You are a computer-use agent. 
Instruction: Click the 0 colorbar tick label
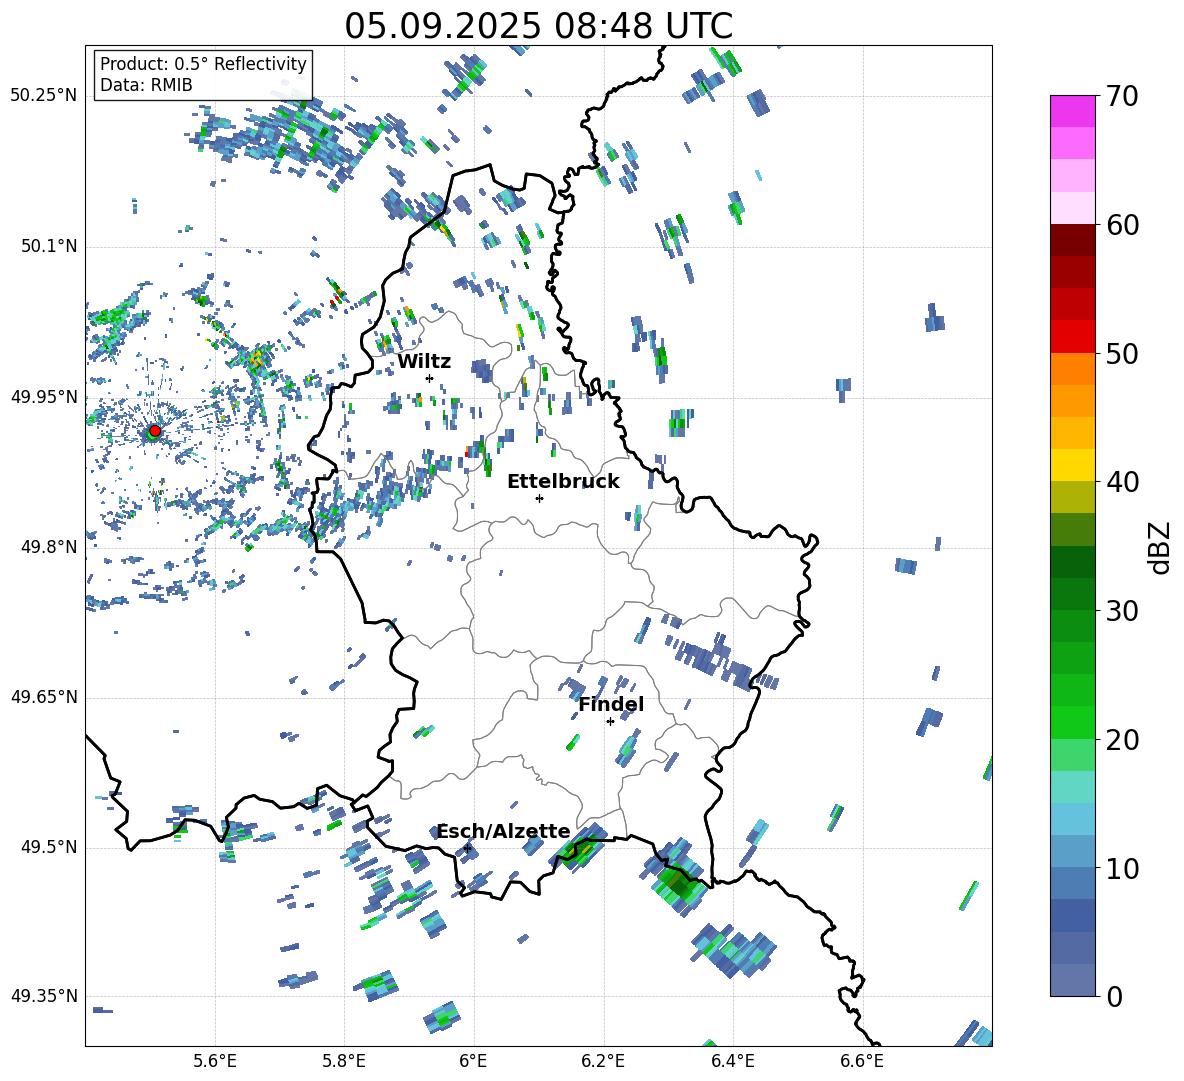pyautogui.click(x=1114, y=996)
